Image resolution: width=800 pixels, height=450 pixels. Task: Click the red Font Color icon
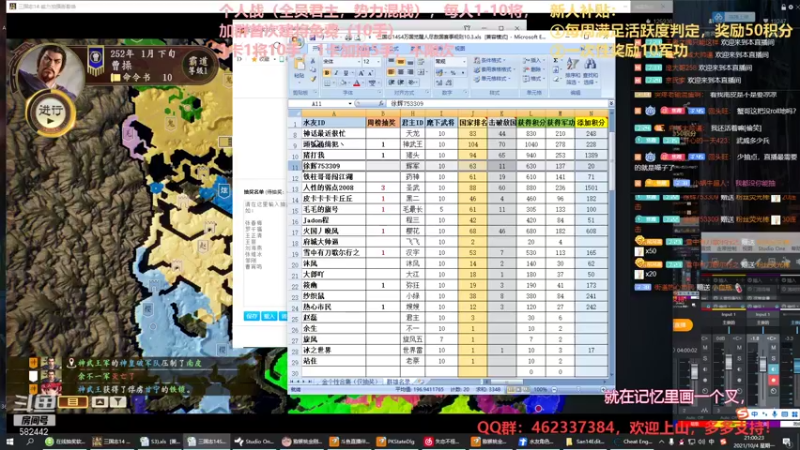(357, 83)
